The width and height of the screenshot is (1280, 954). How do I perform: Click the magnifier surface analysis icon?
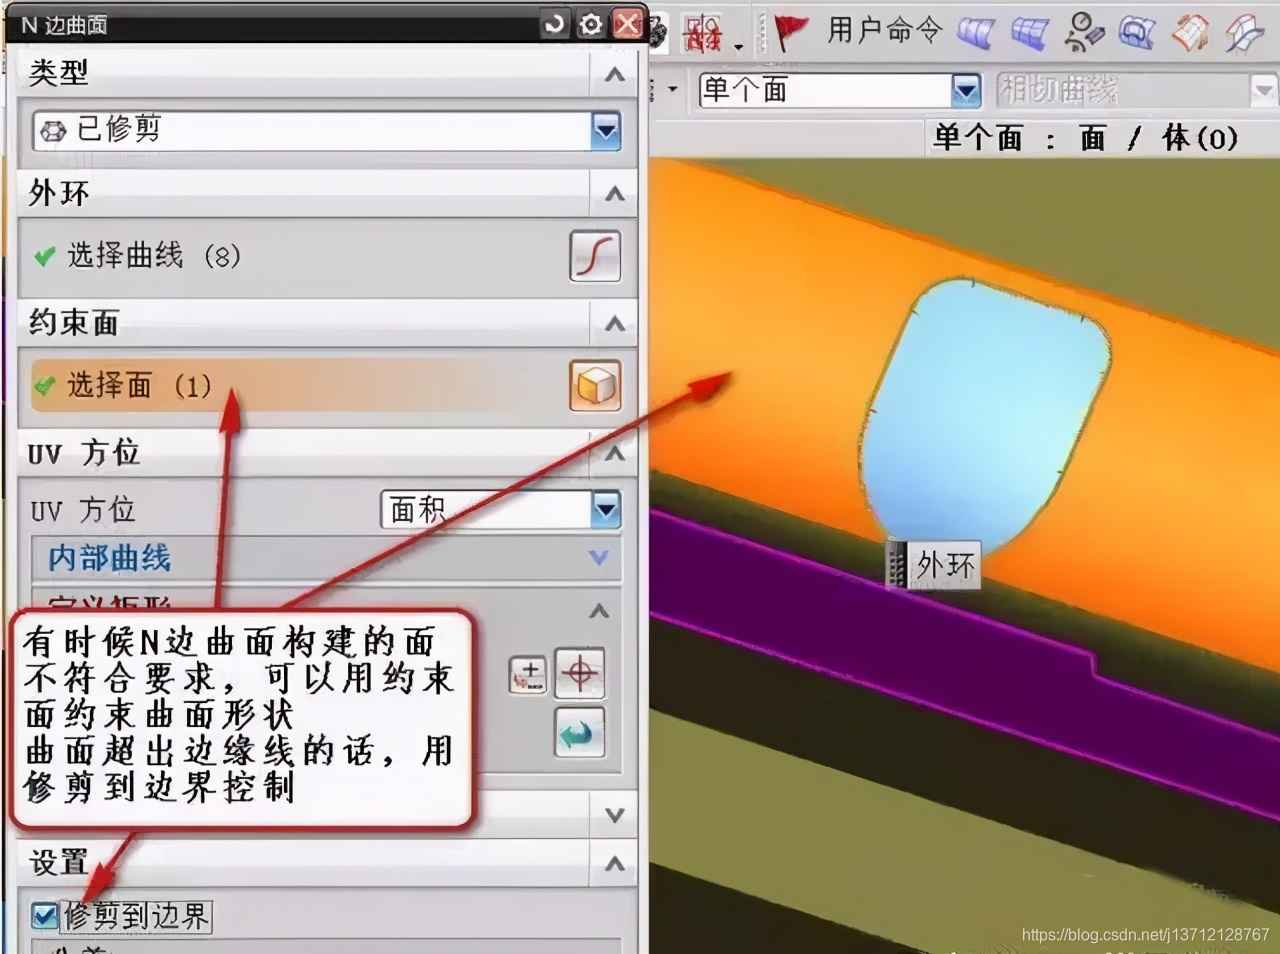point(1137,33)
